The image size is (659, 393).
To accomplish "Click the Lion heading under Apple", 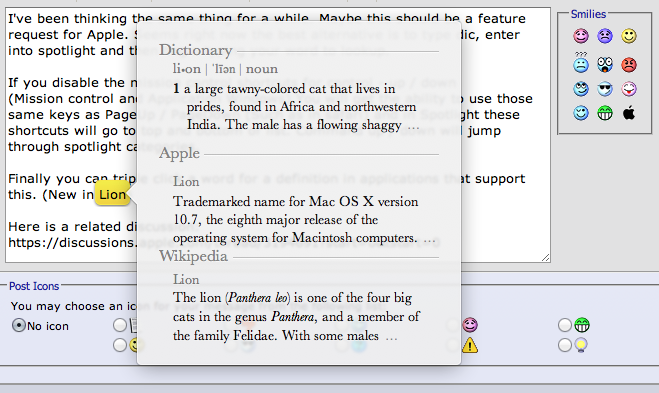I will (x=186, y=182).
